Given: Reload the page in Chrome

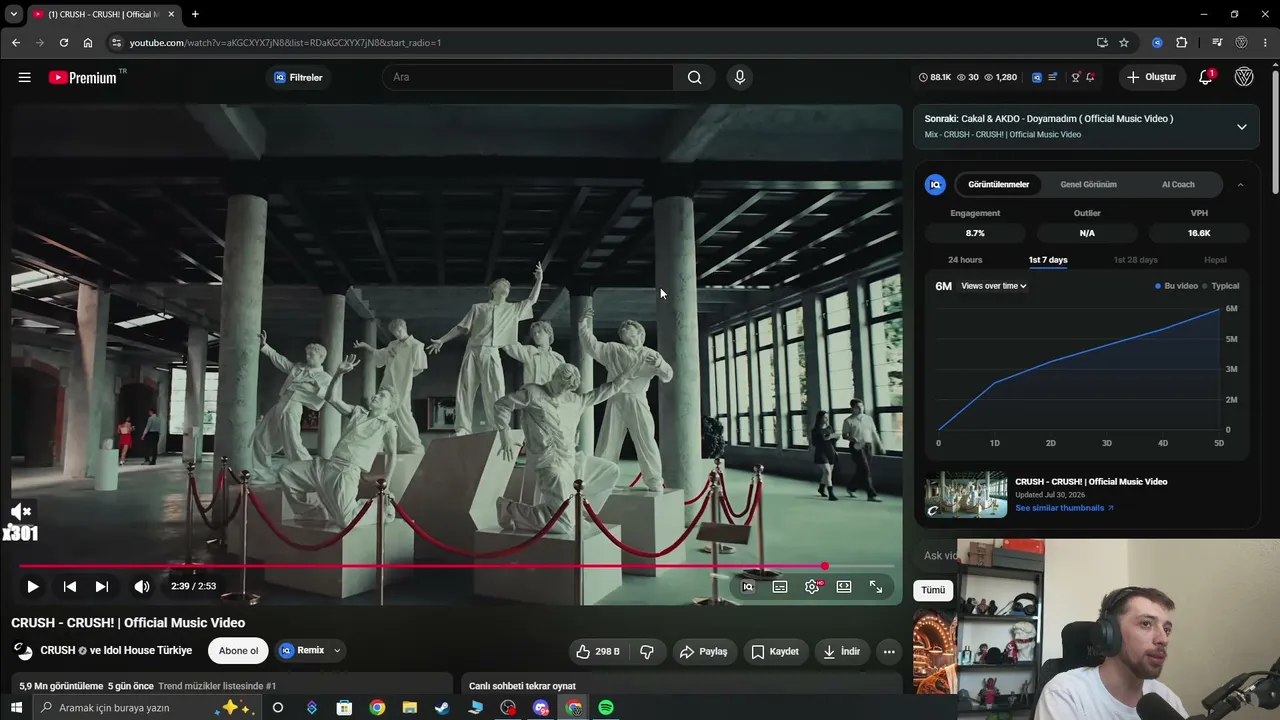Looking at the screenshot, I should point(64,43).
